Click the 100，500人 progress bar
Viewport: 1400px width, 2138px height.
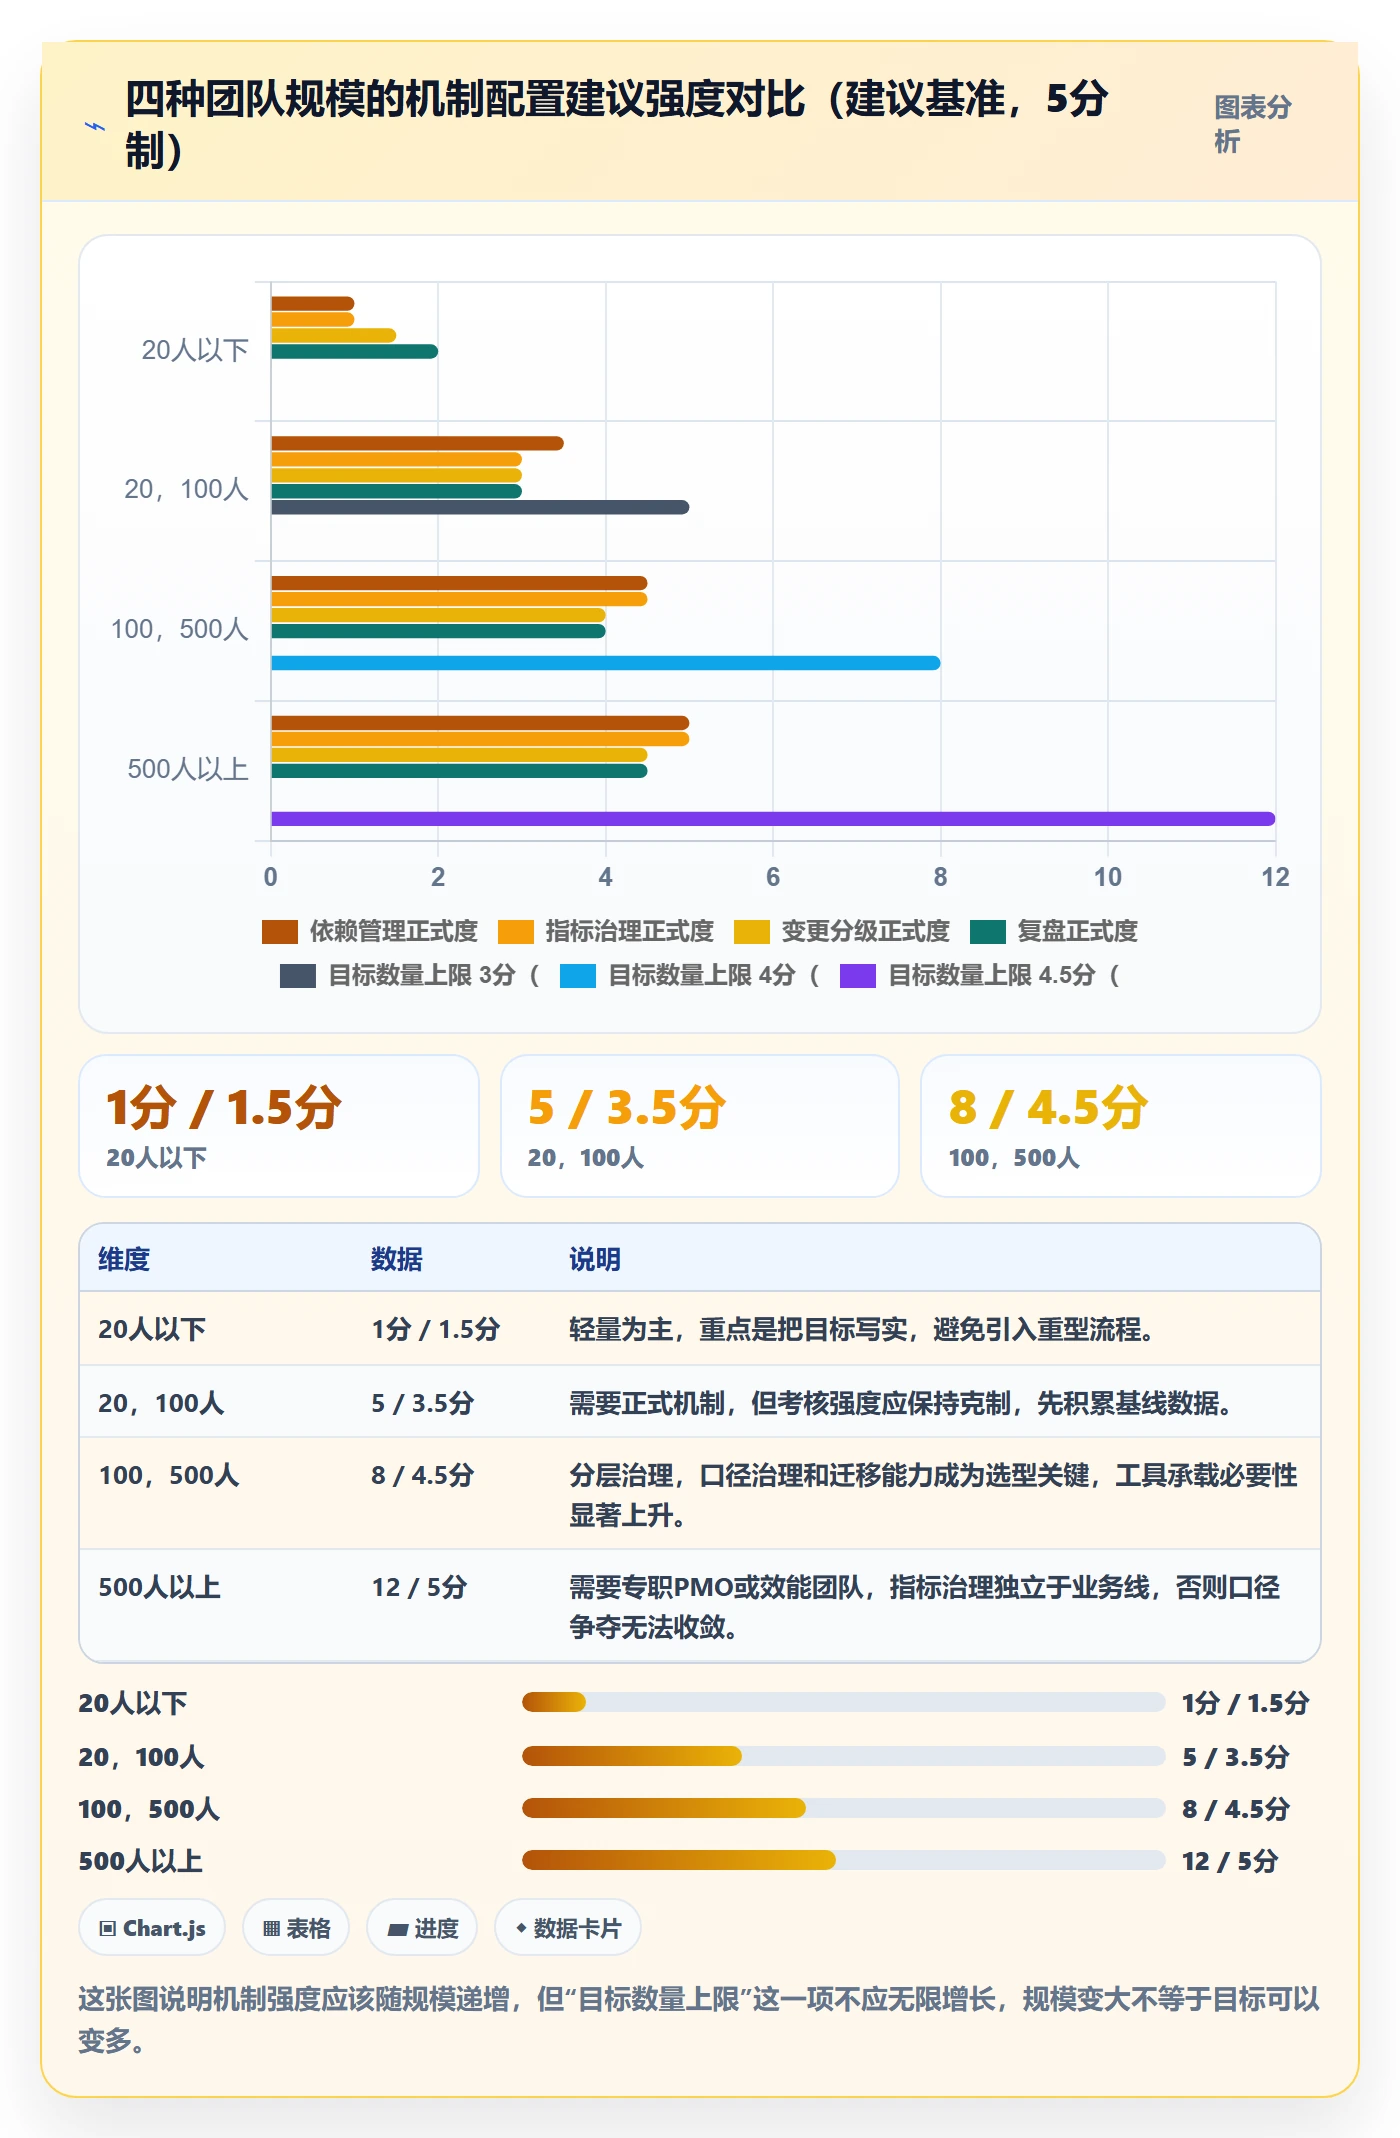[844, 1808]
